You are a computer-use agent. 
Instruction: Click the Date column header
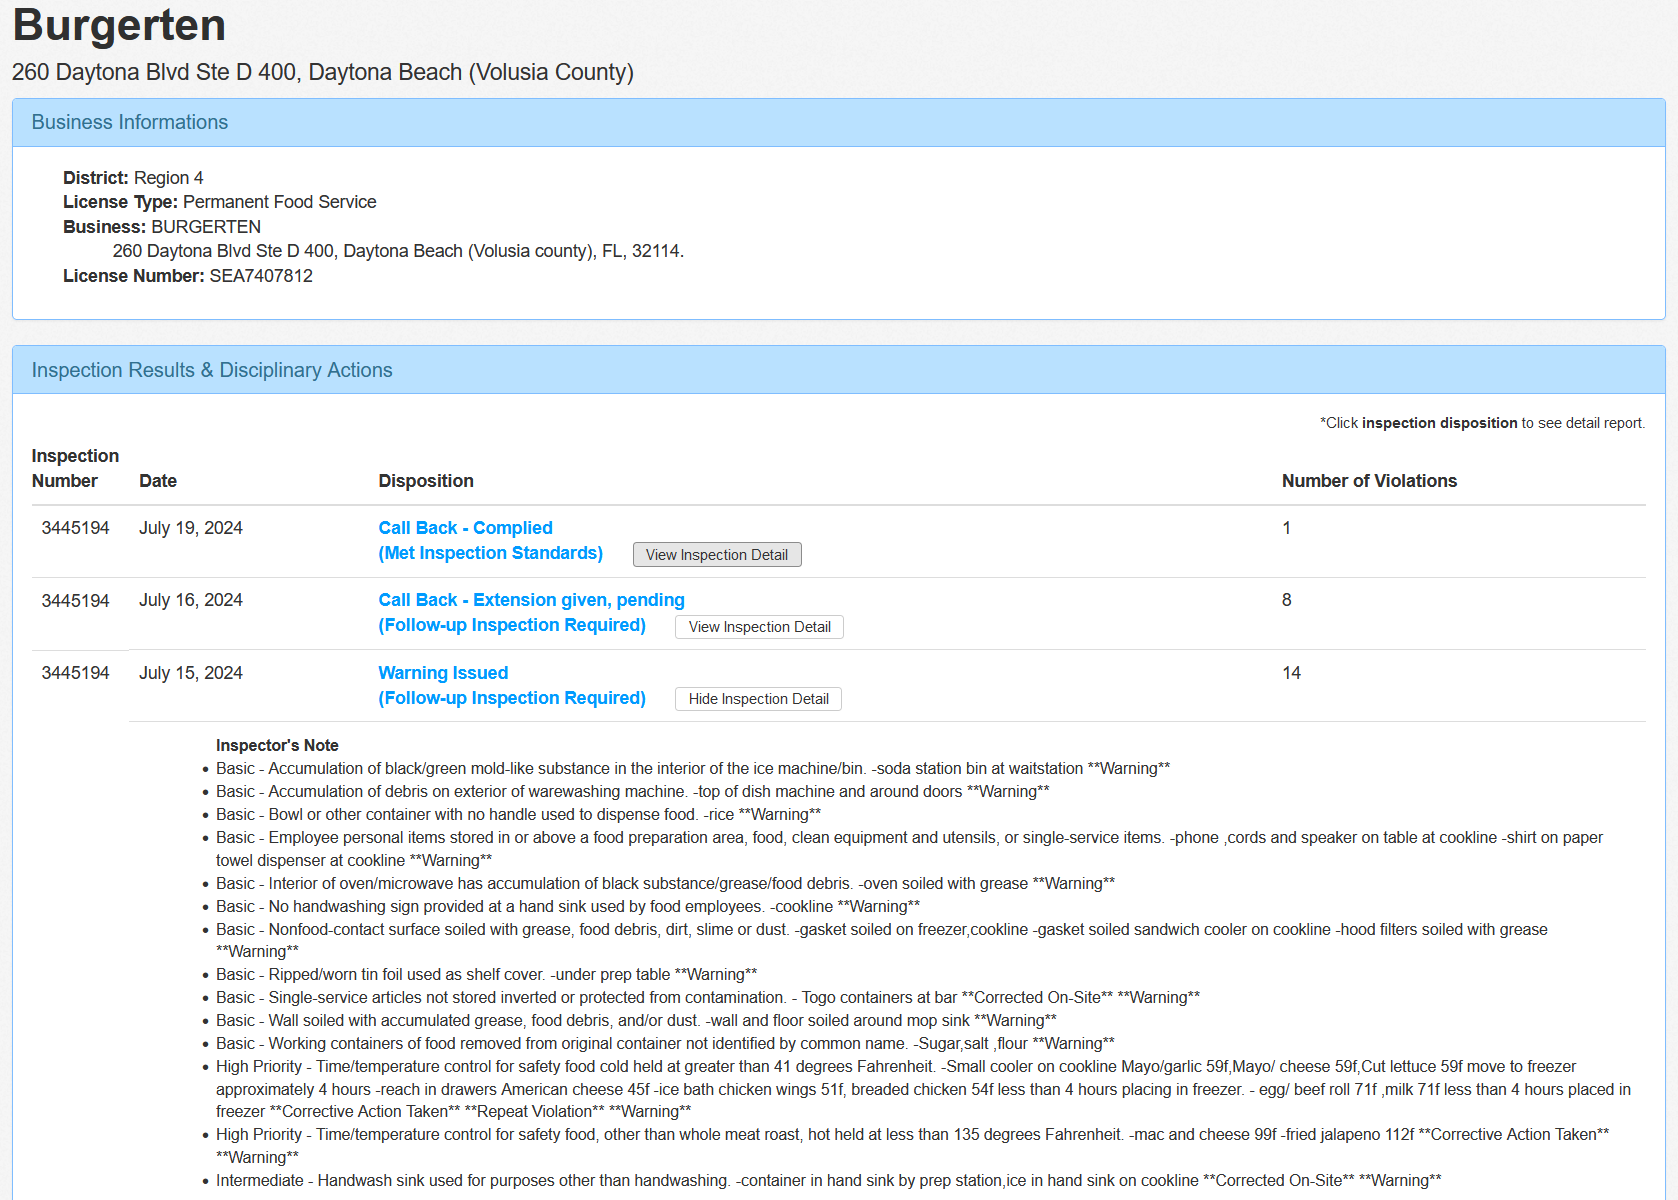[158, 481]
